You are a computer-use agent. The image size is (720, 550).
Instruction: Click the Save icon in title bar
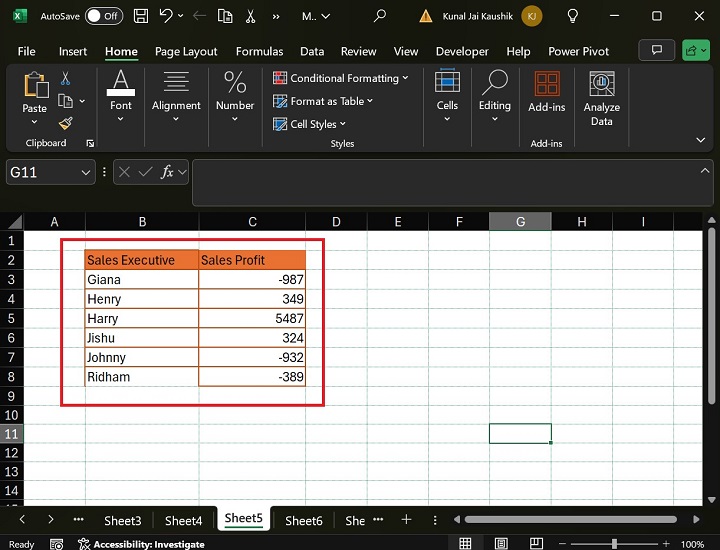141,16
